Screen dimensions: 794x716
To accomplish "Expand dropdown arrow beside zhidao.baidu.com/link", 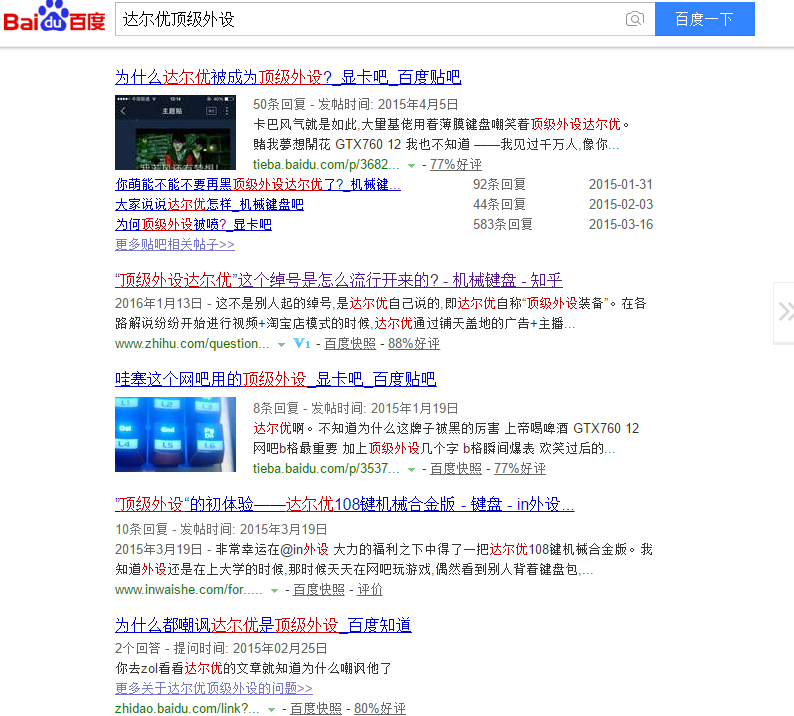I will click(x=271, y=710).
